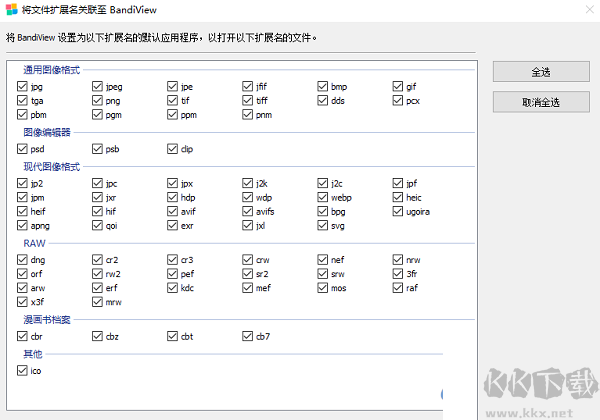
Task: Toggle the jxr checkbox
Action: coord(97,197)
